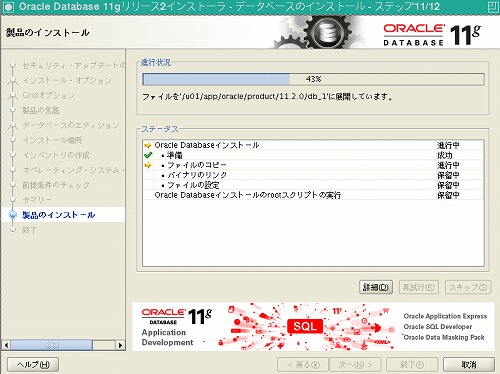Click the 43% installation progress bar

[x=313, y=79]
